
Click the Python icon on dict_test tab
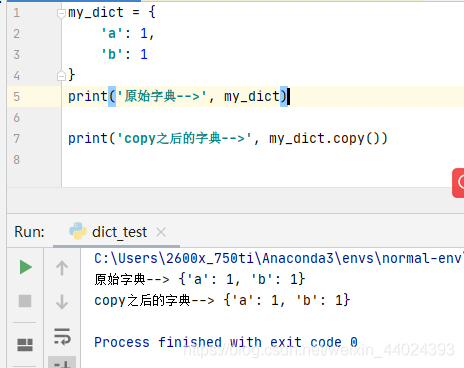[78, 231]
